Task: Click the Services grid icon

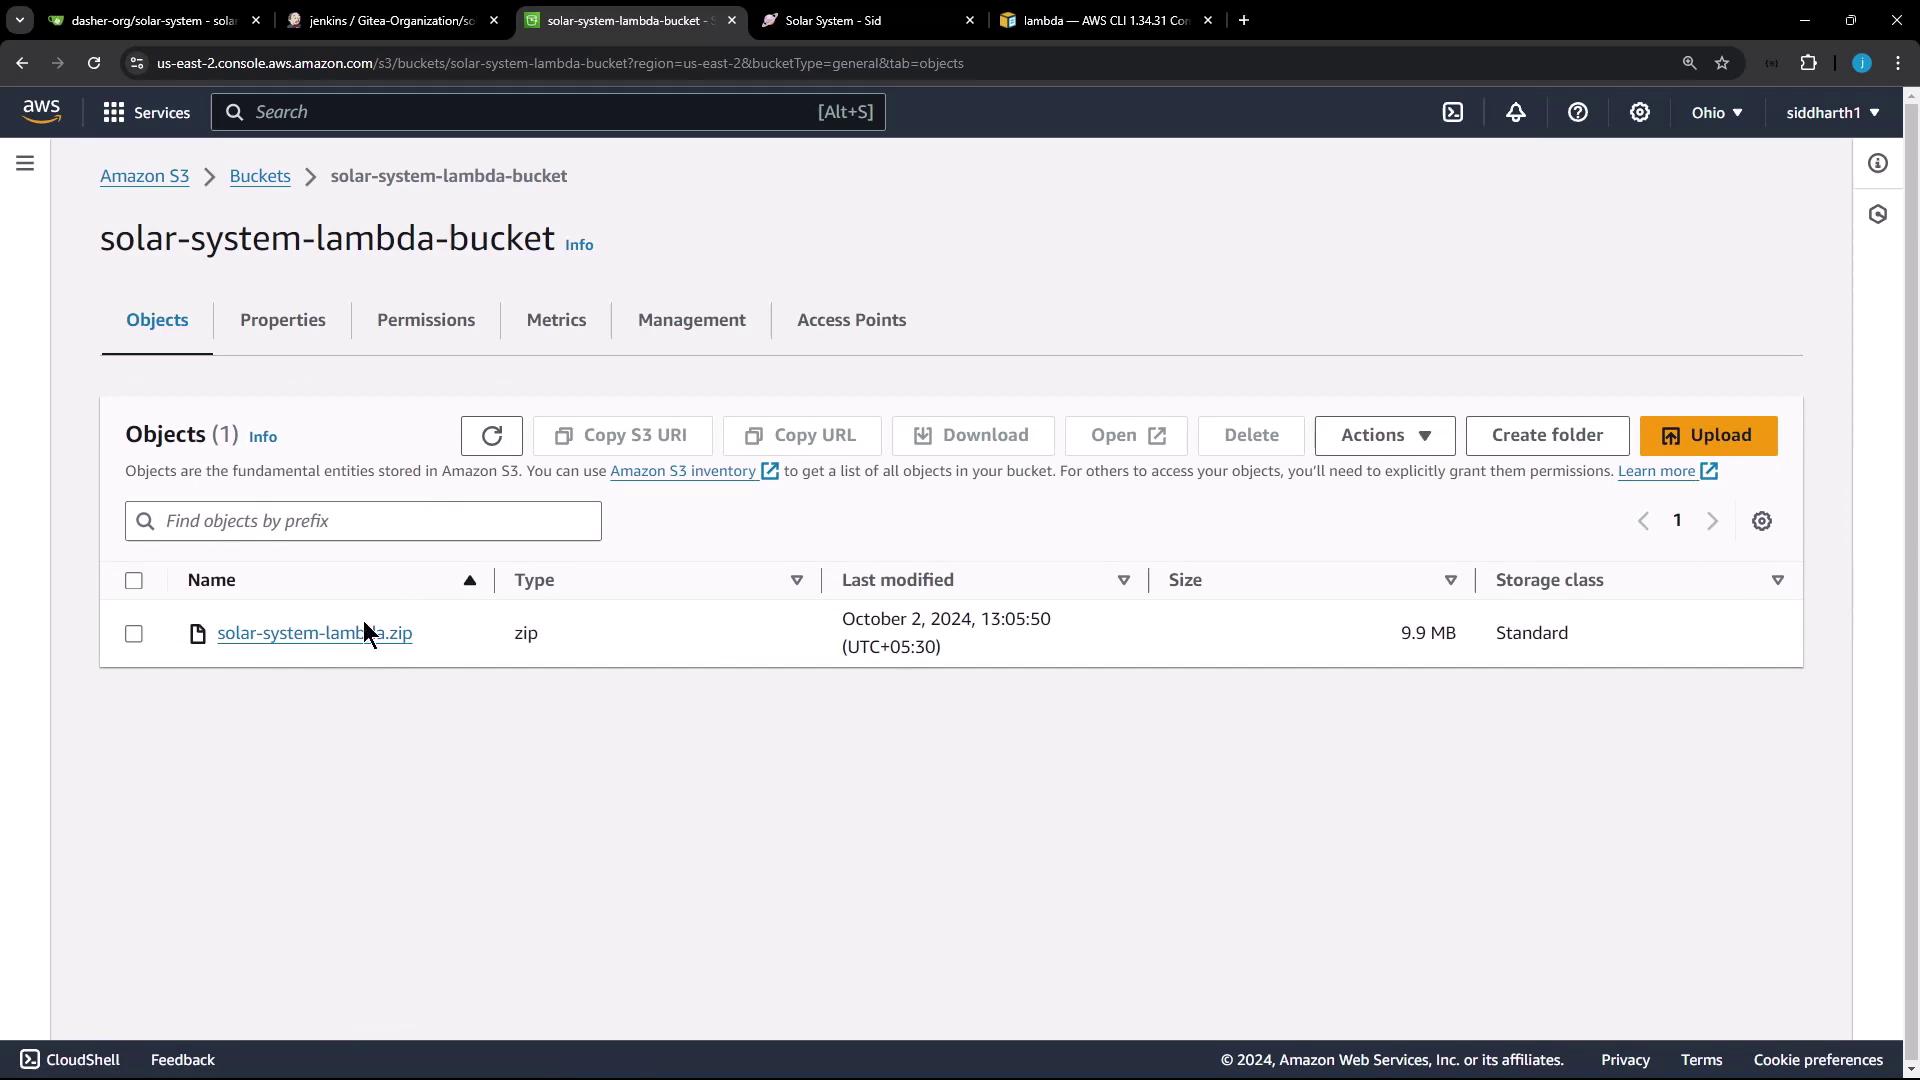Action: coord(114,113)
